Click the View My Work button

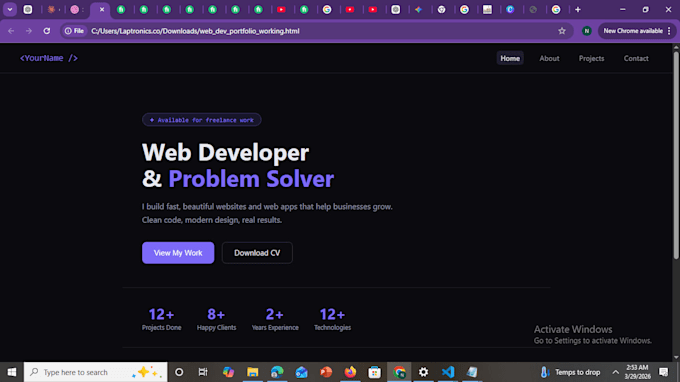178,253
